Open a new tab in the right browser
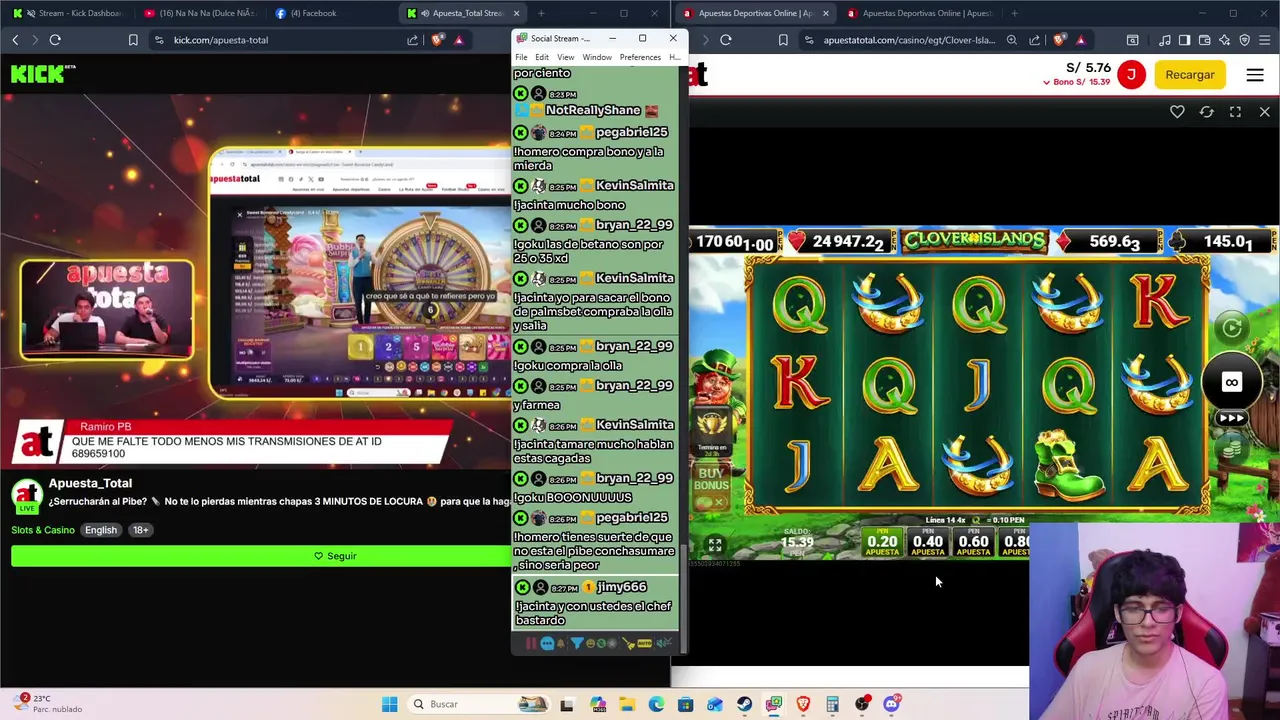Image resolution: width=1280 pixels, height=720 pixels. pyautogui.click(x=1014, y=13)
